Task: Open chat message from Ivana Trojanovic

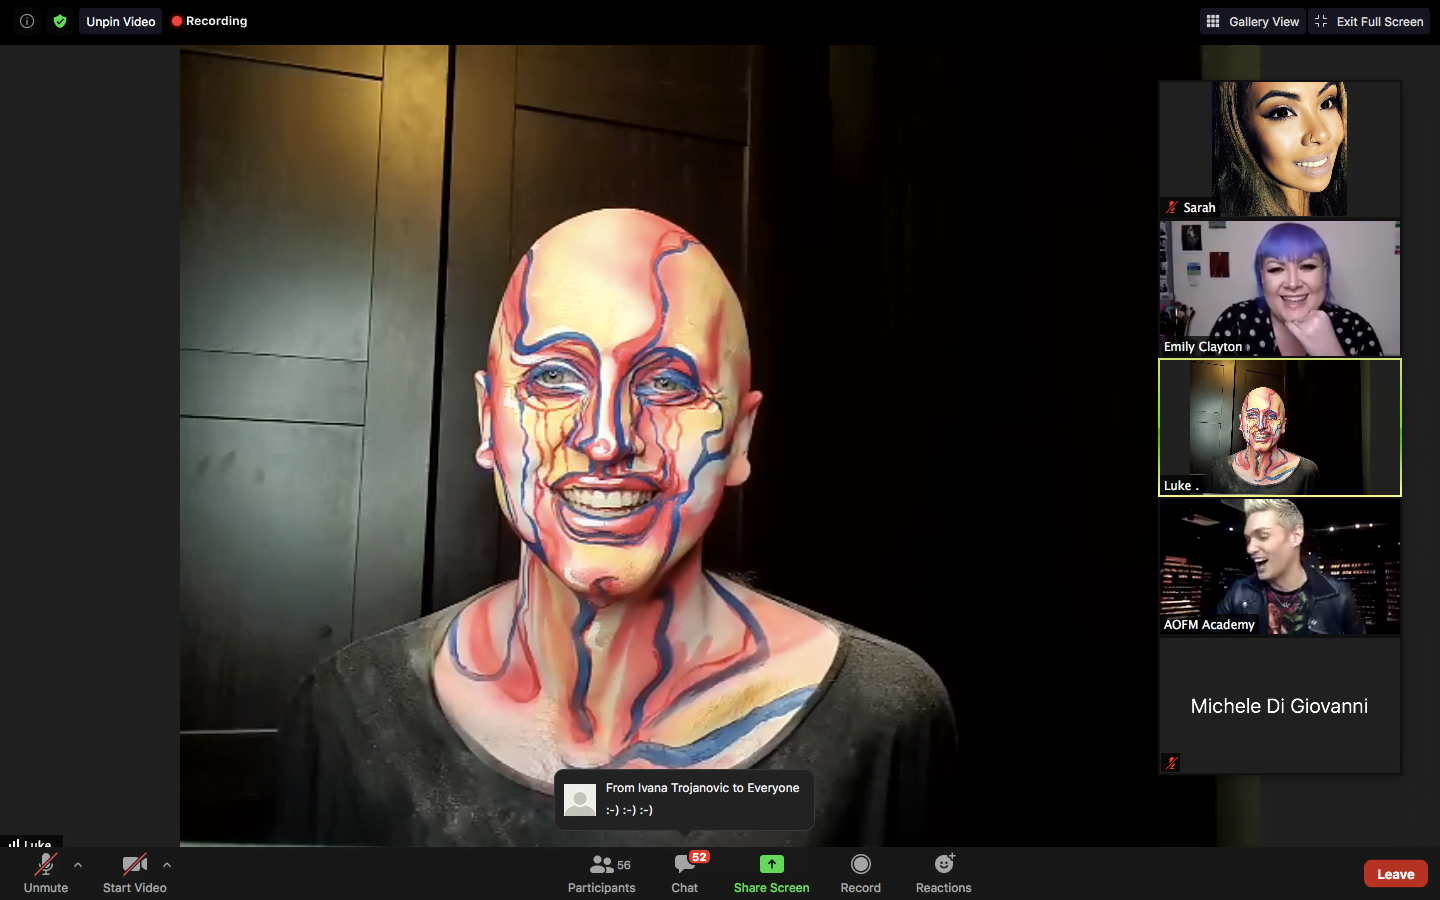Action: 685,799
